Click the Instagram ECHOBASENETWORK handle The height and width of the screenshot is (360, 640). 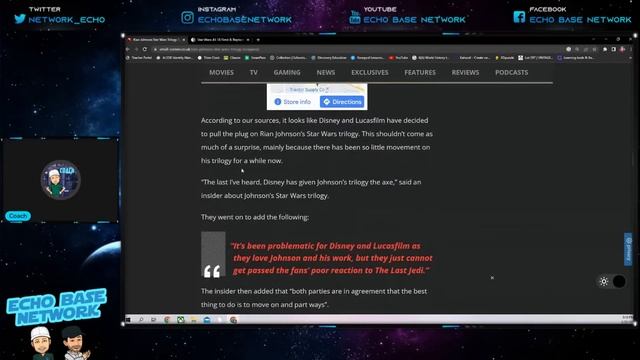point(245,20)
